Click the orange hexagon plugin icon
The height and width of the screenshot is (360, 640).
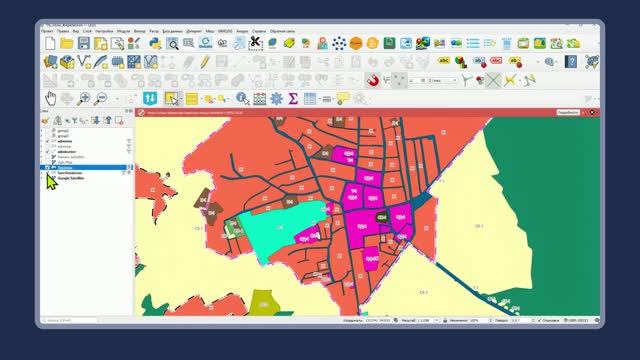(x=356, y=43)
